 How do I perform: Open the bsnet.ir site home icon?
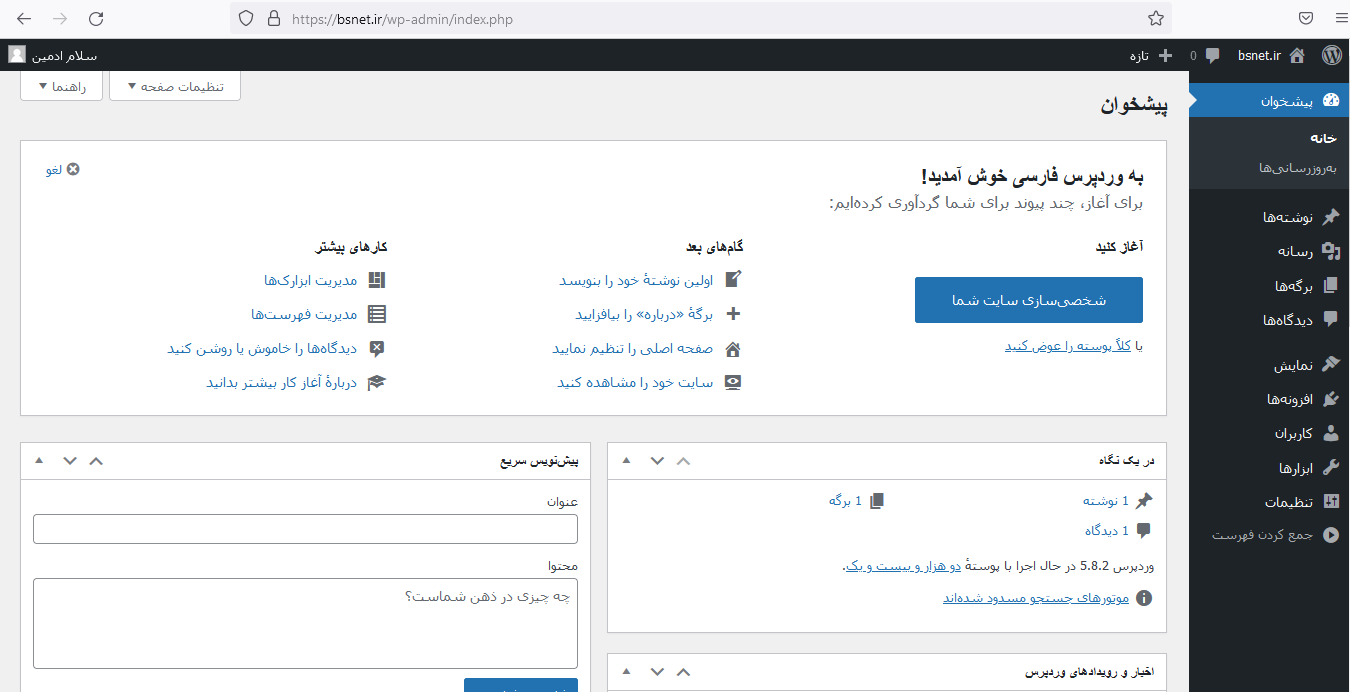pyautogui.click(x=1297, y=55)
